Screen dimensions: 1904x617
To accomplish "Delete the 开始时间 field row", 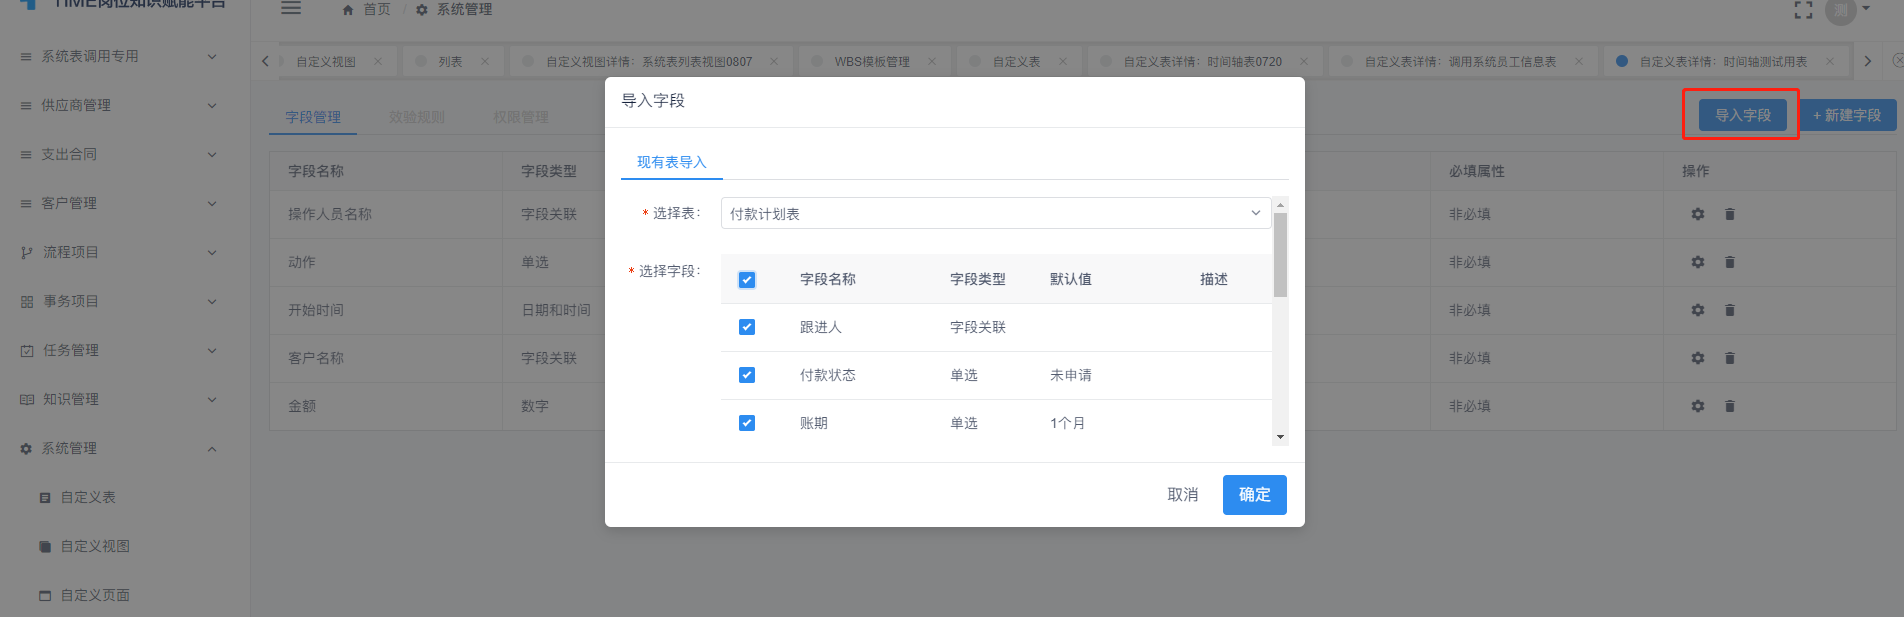I will [1730, 310].
